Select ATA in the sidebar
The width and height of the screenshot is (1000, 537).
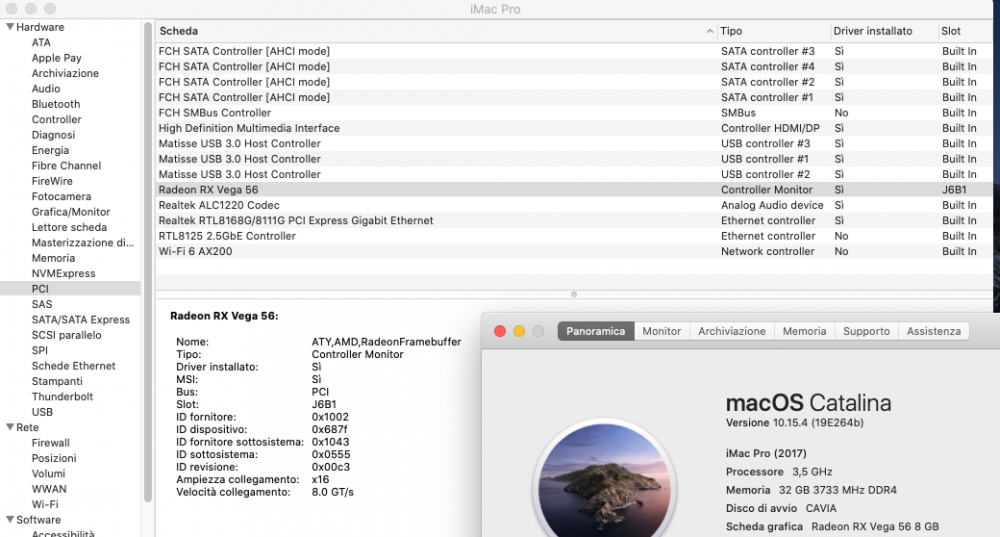tap(41, 42)
